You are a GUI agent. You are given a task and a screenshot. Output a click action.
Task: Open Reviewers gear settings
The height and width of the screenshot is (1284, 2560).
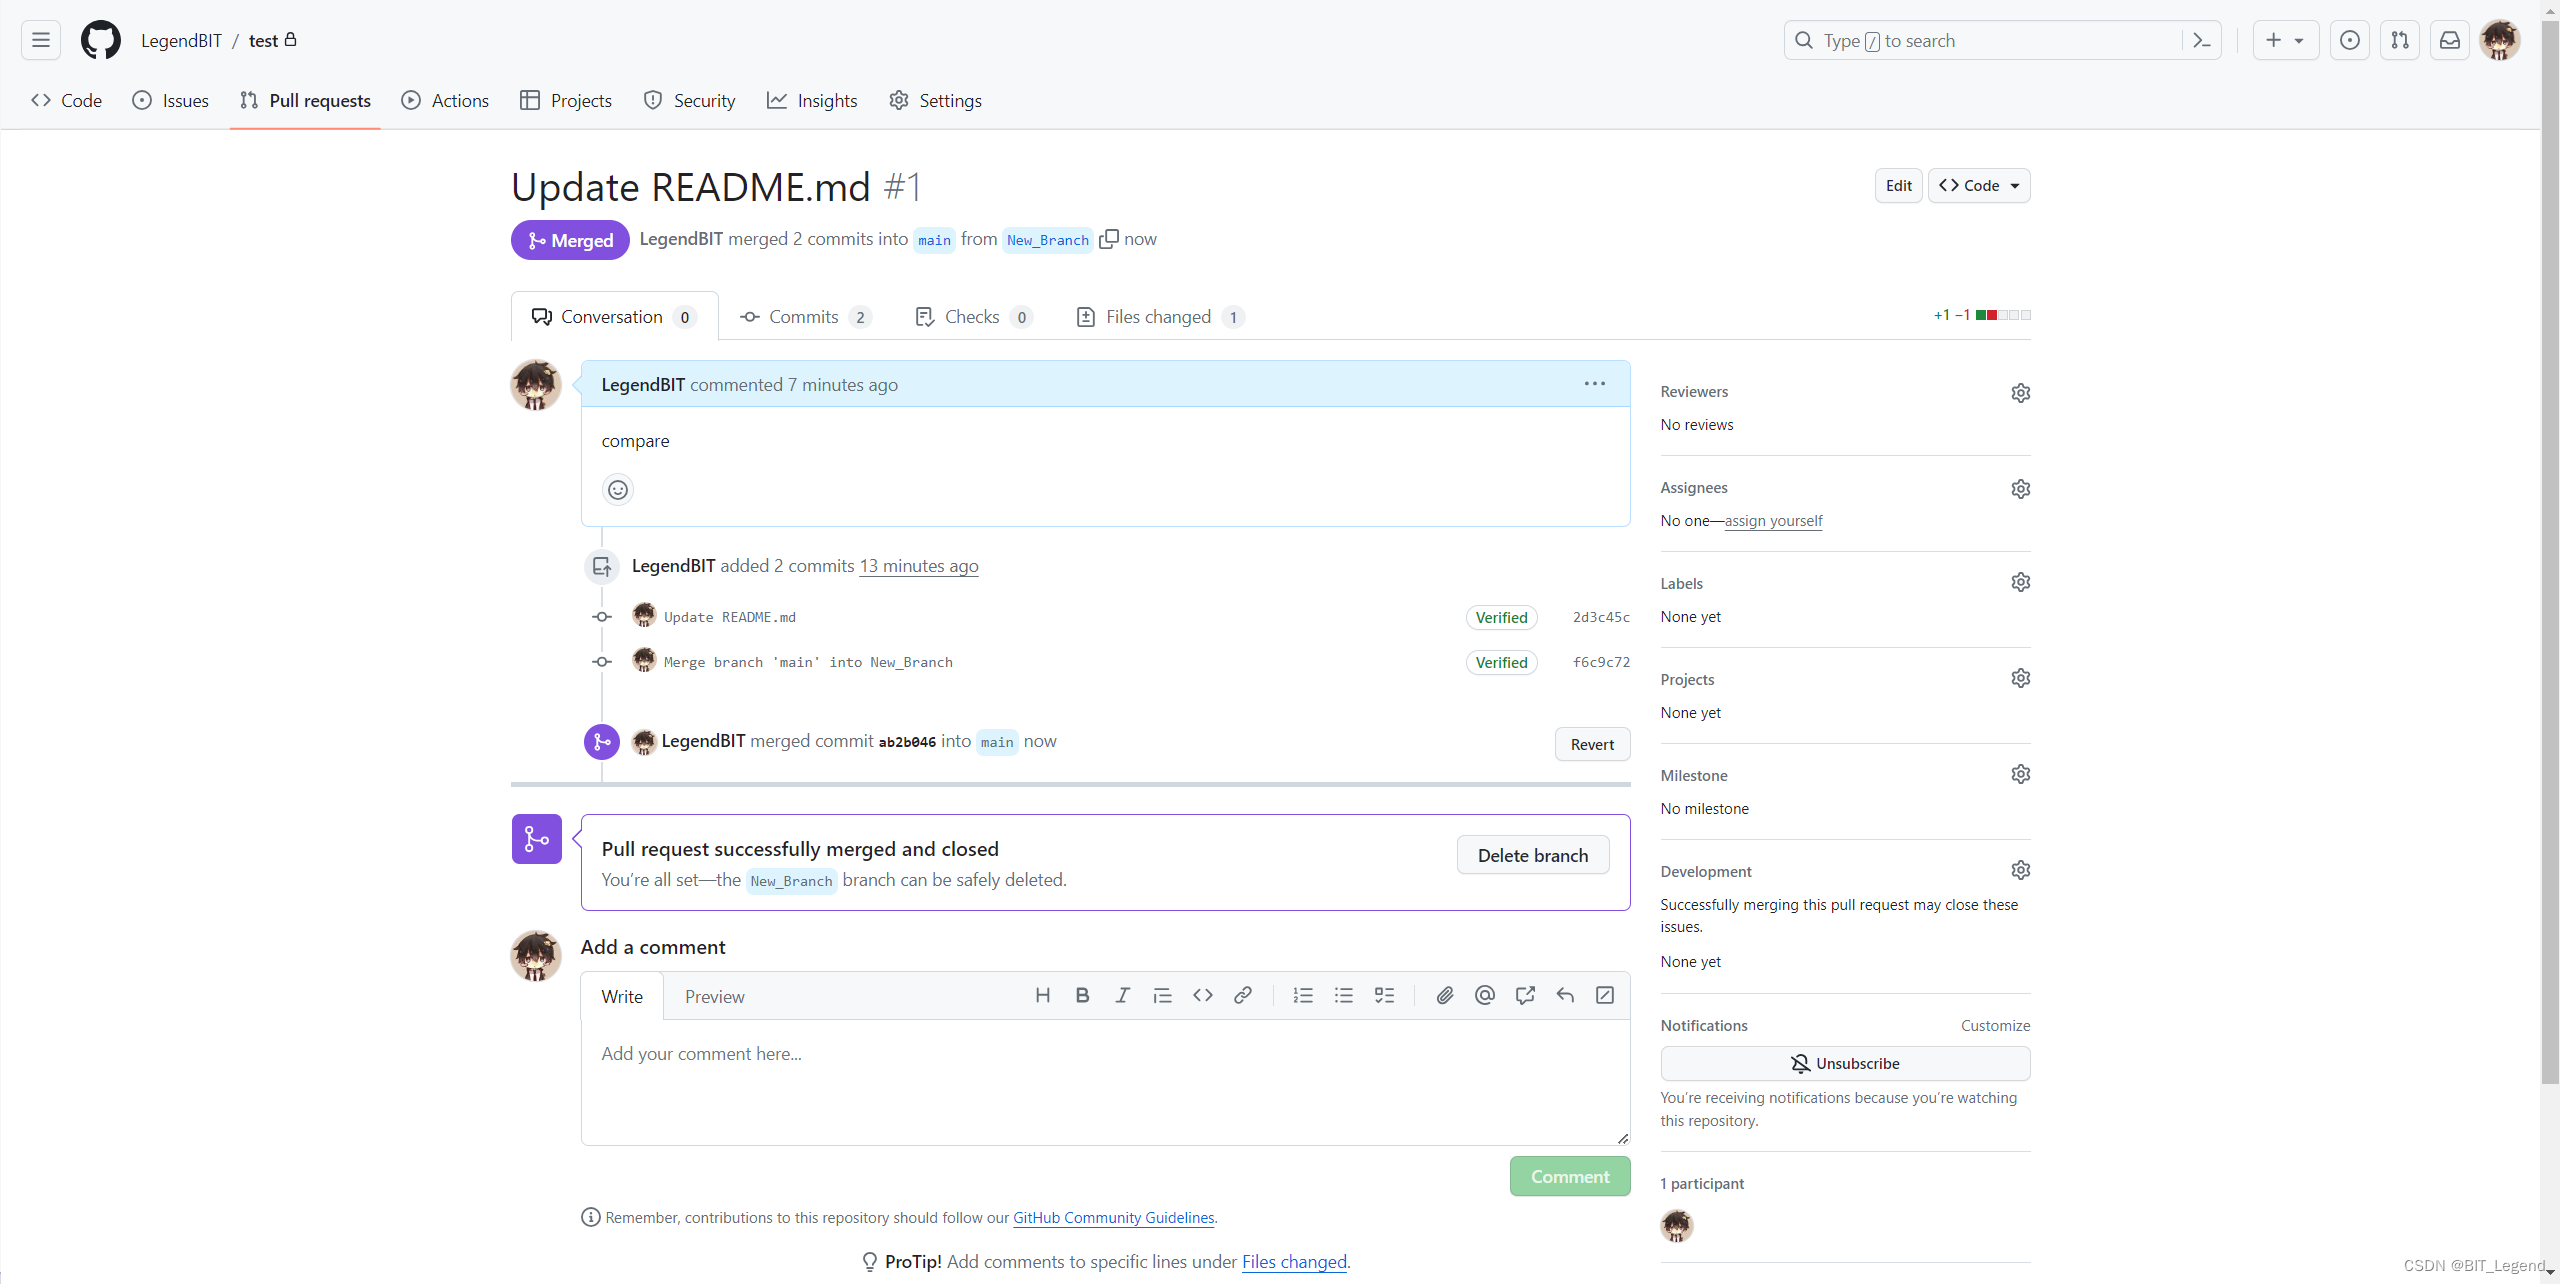(2020, 393)
